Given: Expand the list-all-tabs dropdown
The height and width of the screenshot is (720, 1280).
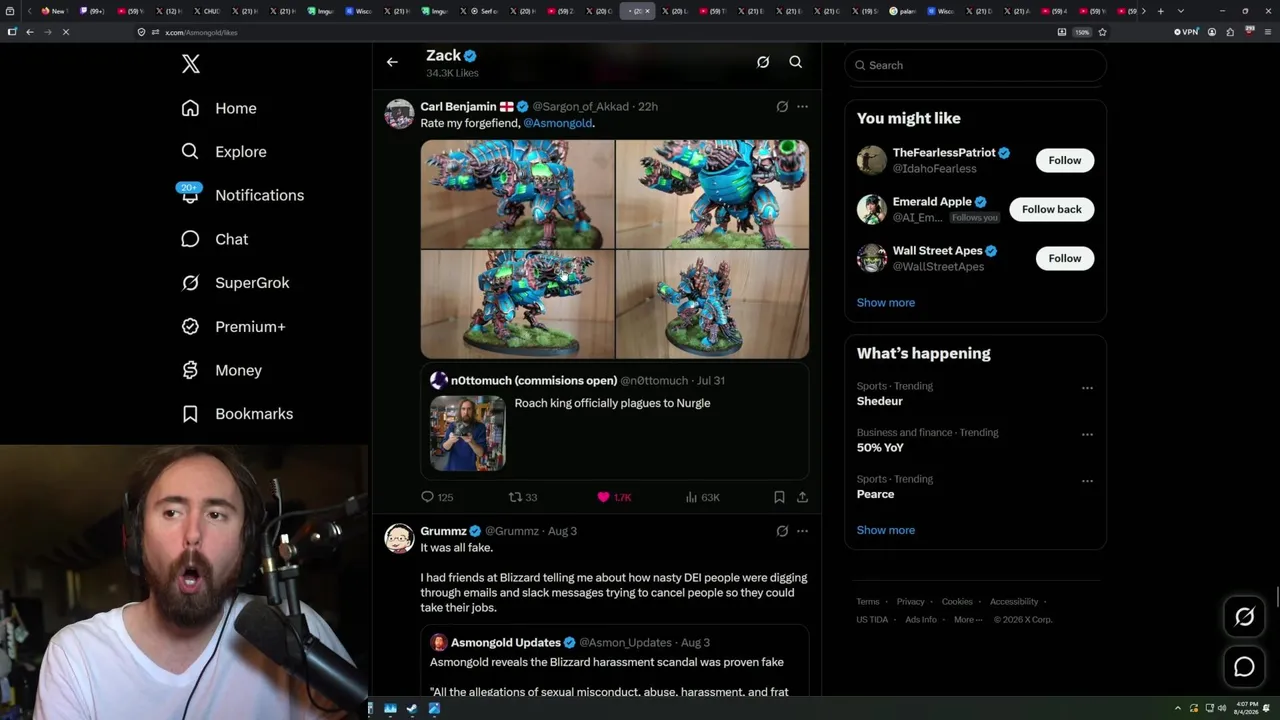Looking at the screenshot, I should click(x=1181, y=11).
